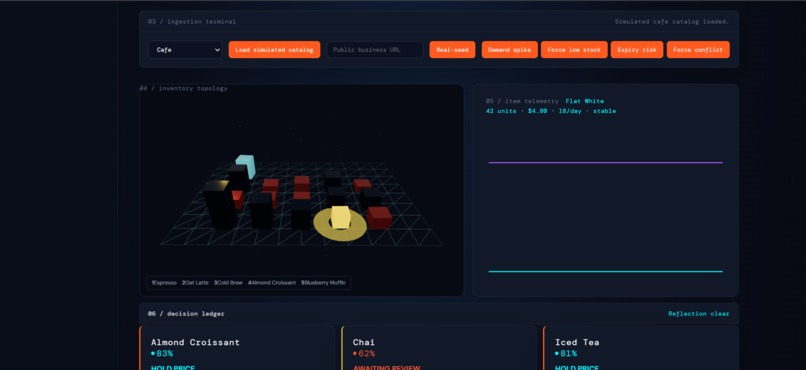Viewport: 806px width, 370px height.
Task: Click the Flat White telemetry title
Action: click(x=584, y=101)
